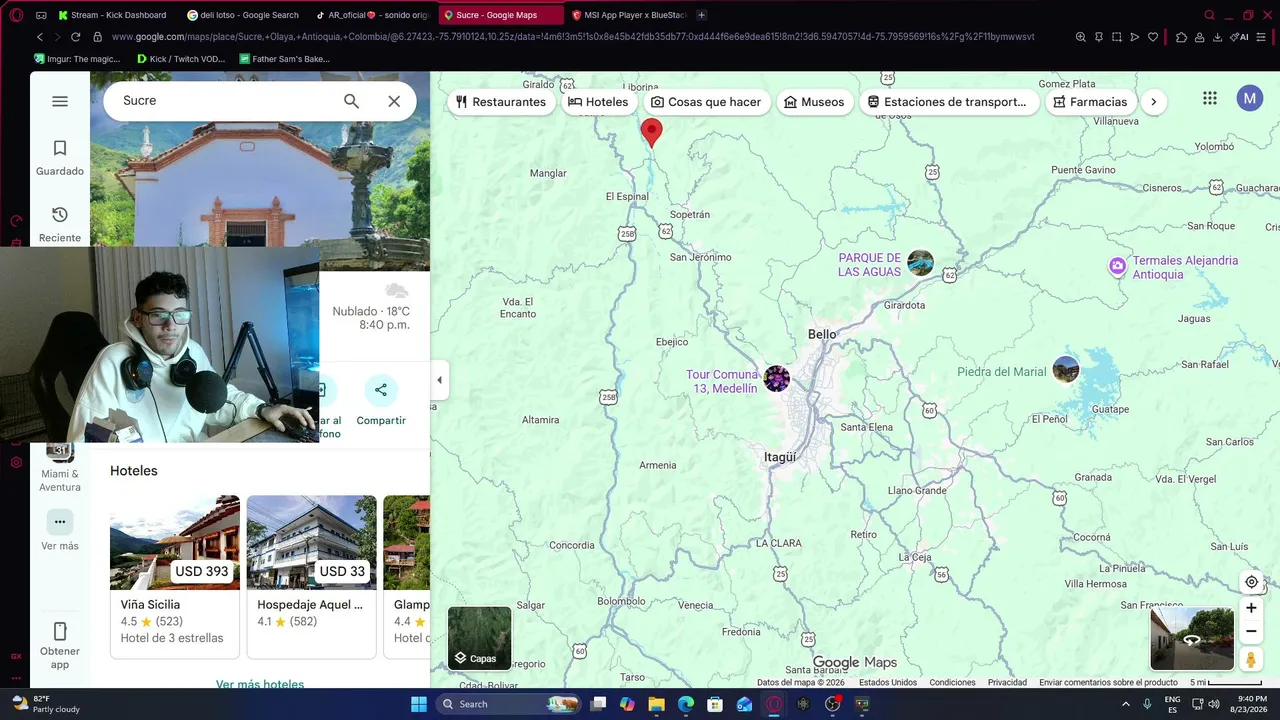Screen dimensions: 1280x720
Task: Click the address bar URL
Action: 573,37
